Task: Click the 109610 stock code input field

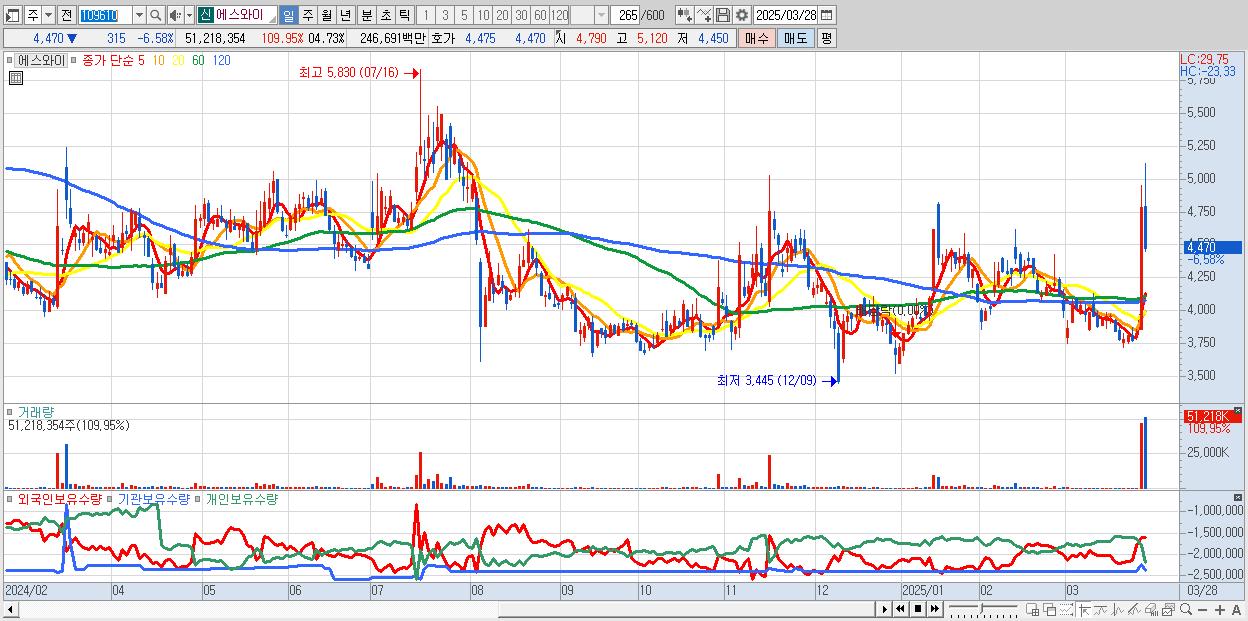Action: [104, 15]
